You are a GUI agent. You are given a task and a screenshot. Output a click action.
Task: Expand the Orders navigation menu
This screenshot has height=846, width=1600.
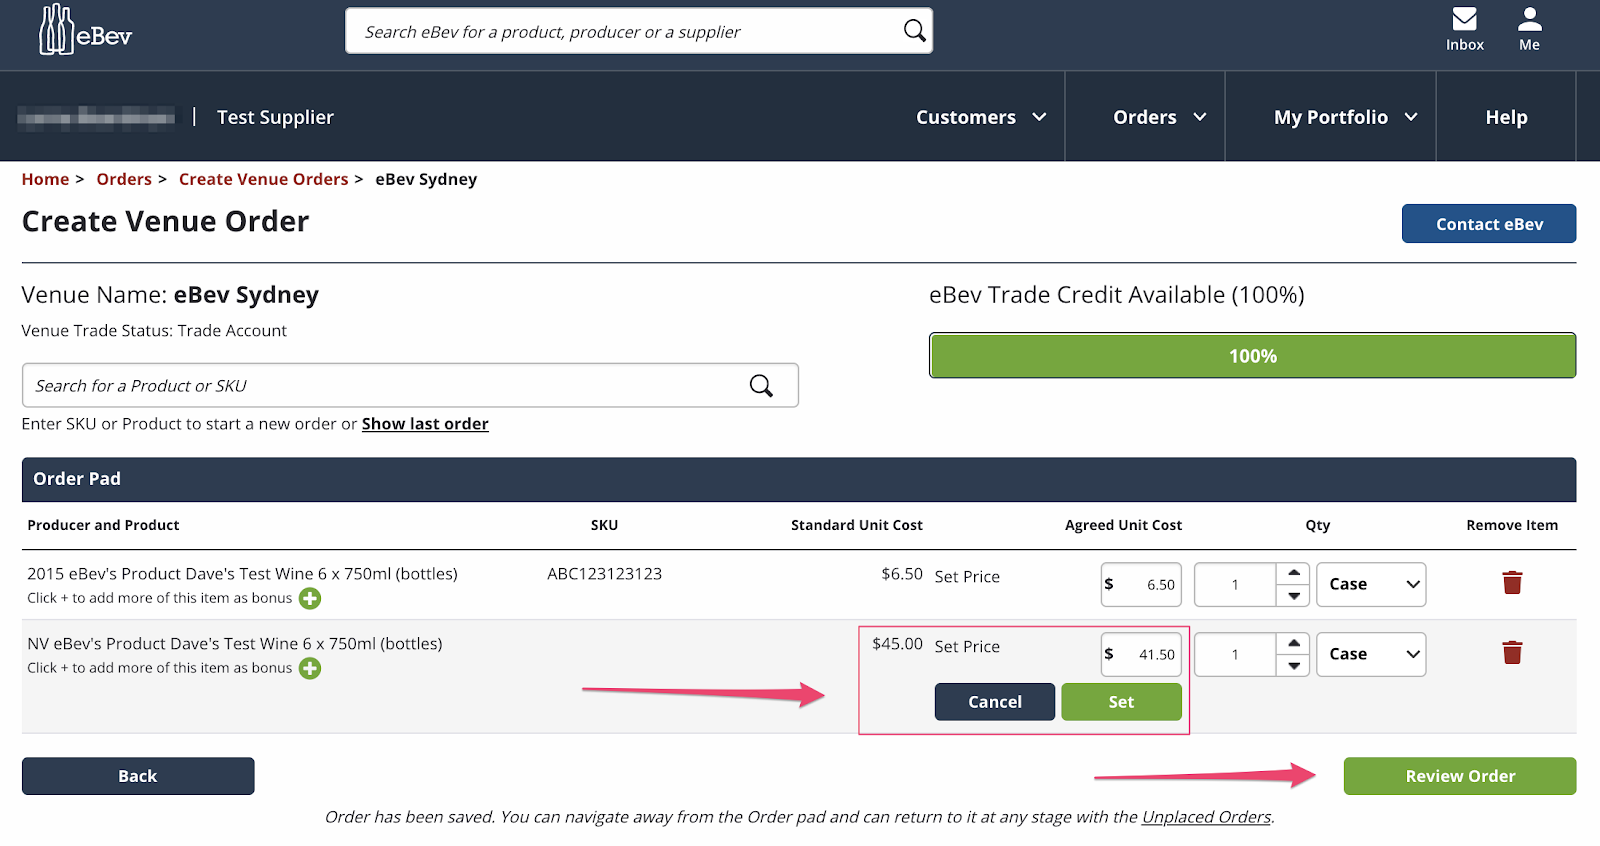click(1159, 117)
